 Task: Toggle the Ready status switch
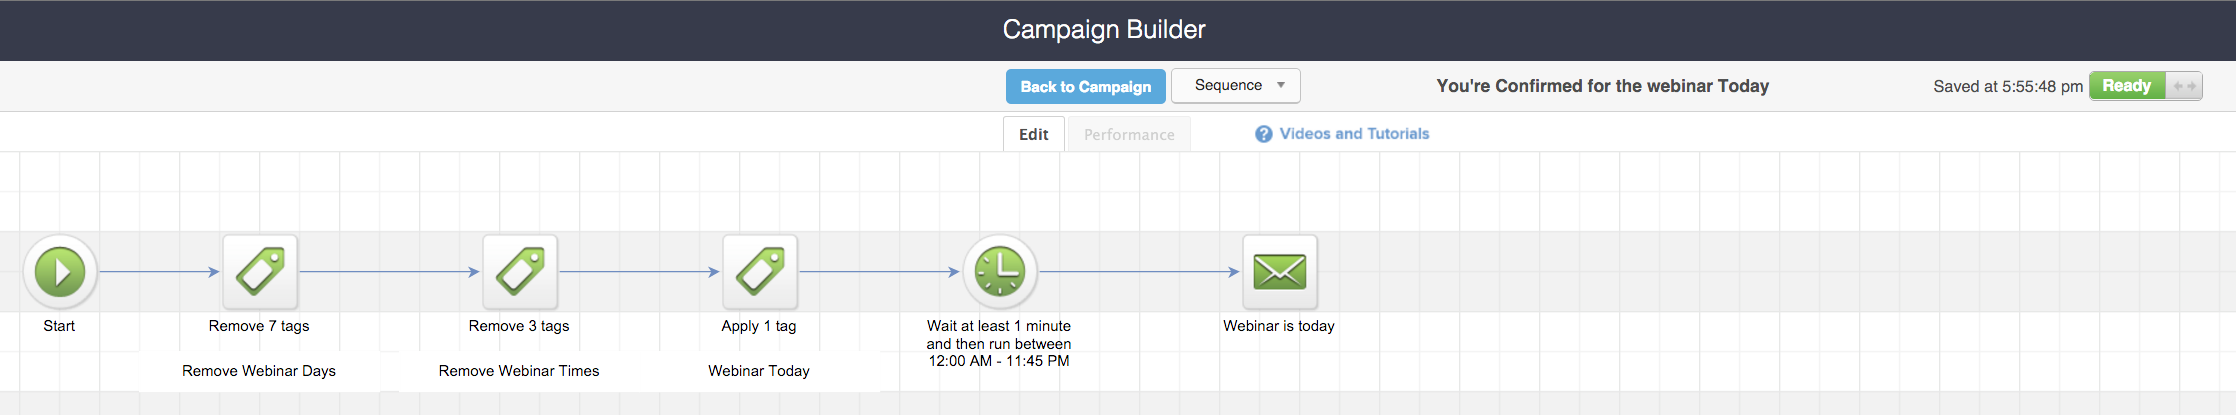tap(2127, 86)
